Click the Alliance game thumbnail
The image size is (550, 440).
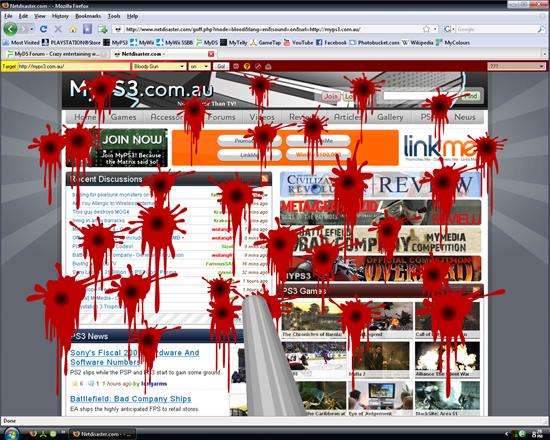pos(447,356)
